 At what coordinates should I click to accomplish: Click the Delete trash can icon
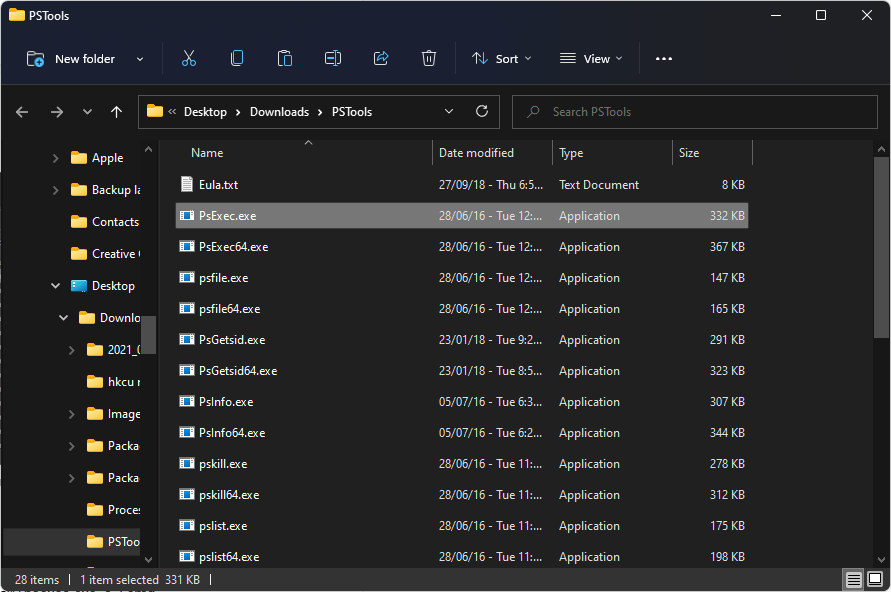[x=429, y=59]
